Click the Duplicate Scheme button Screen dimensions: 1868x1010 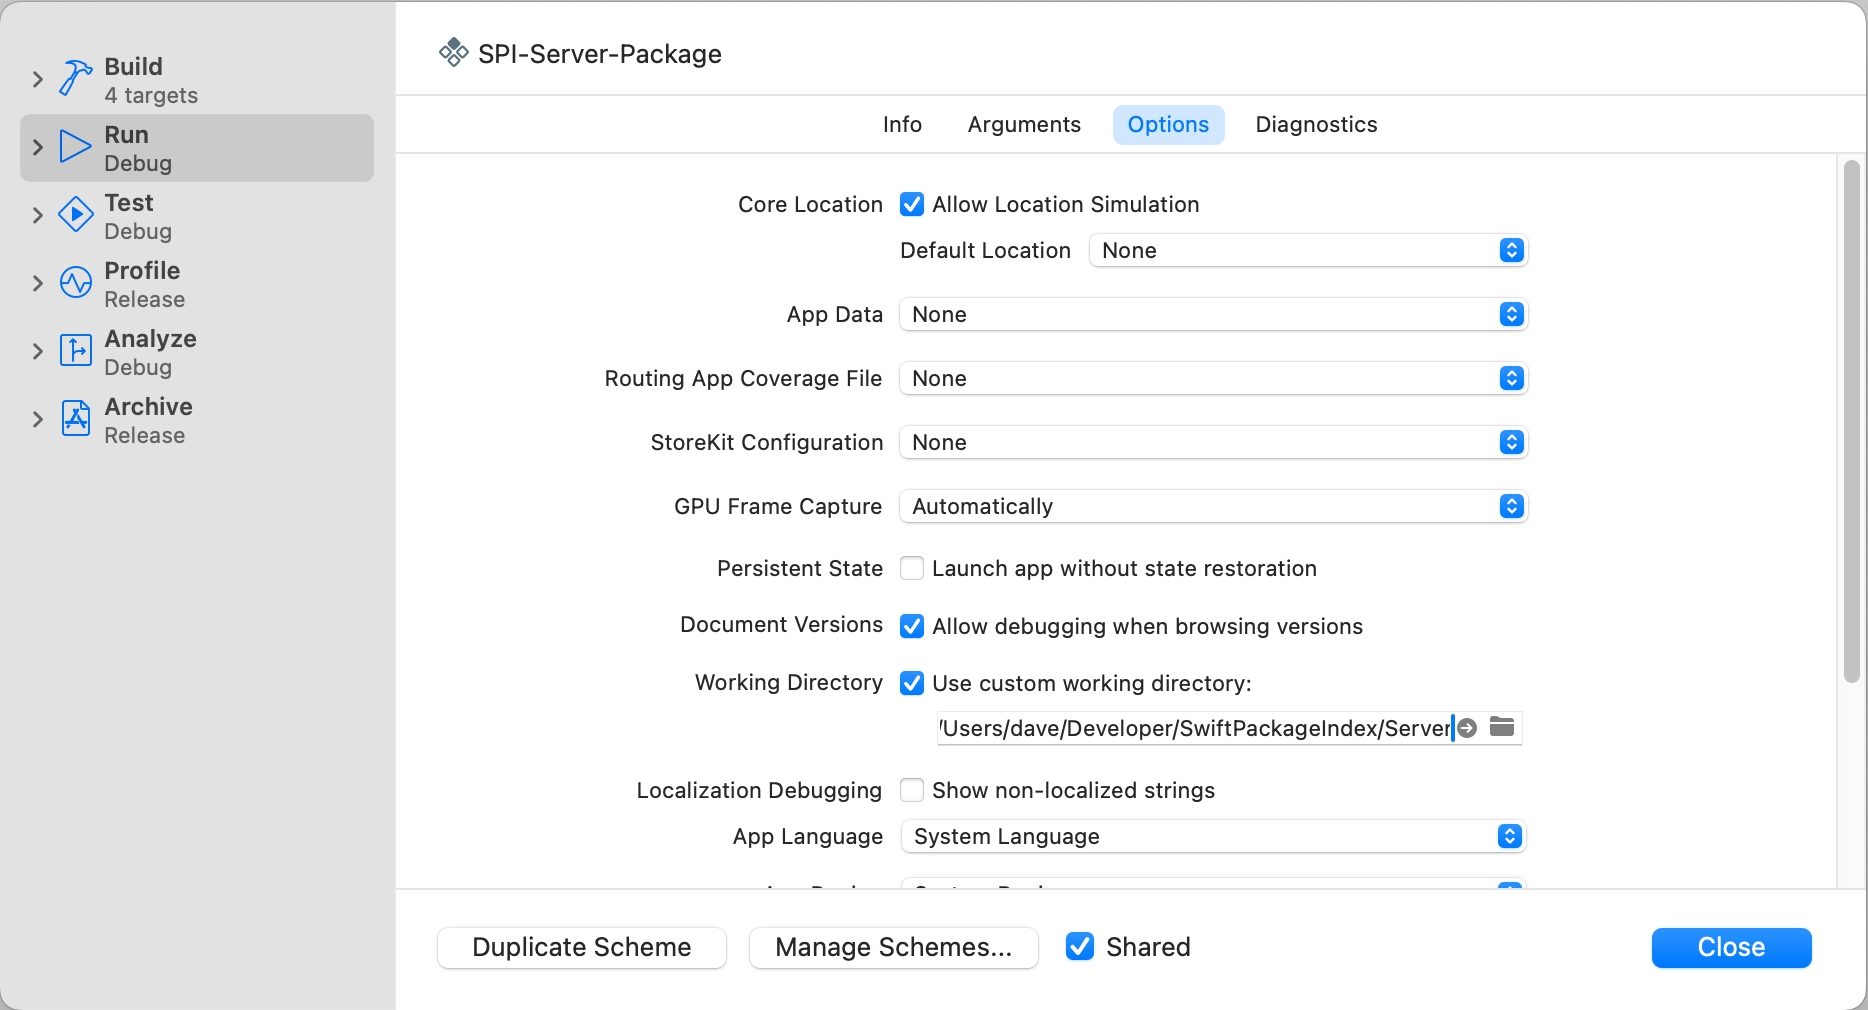[582, 947]
